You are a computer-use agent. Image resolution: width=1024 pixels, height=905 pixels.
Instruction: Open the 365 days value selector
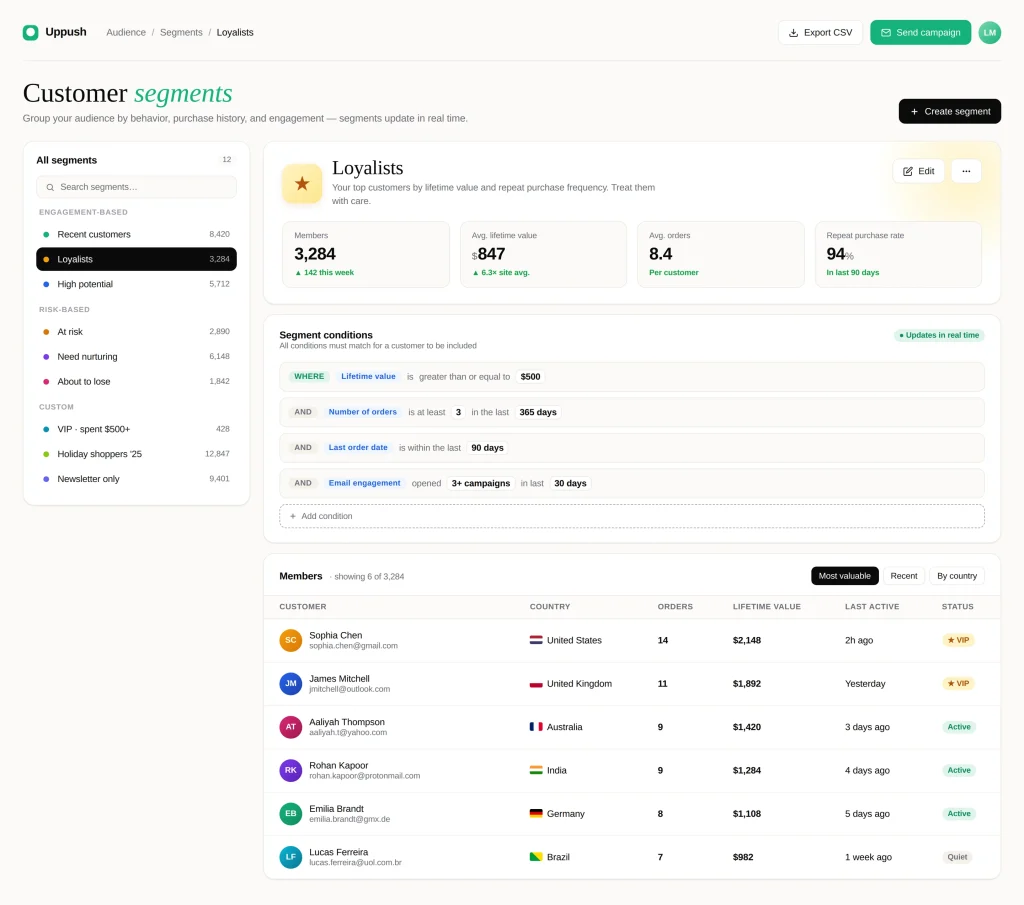point(537,412)
